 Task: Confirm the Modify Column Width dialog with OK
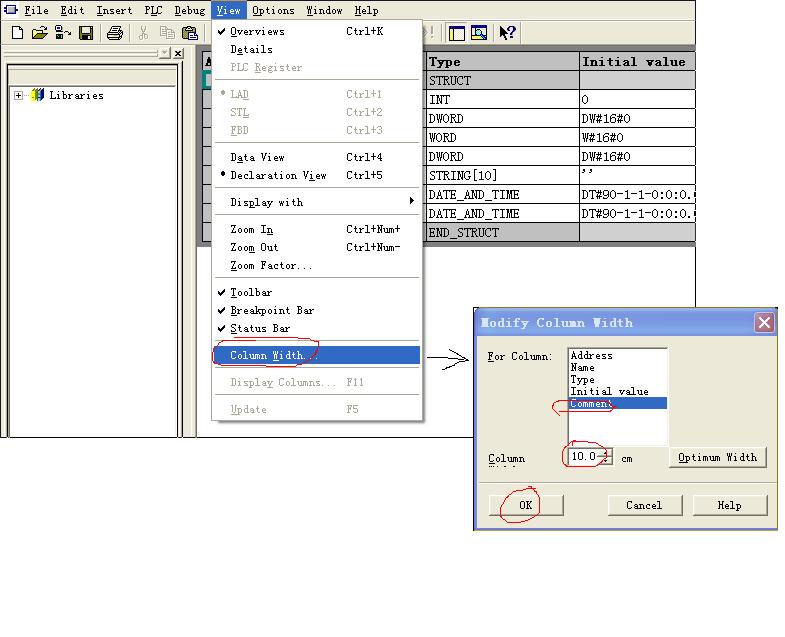526,505
